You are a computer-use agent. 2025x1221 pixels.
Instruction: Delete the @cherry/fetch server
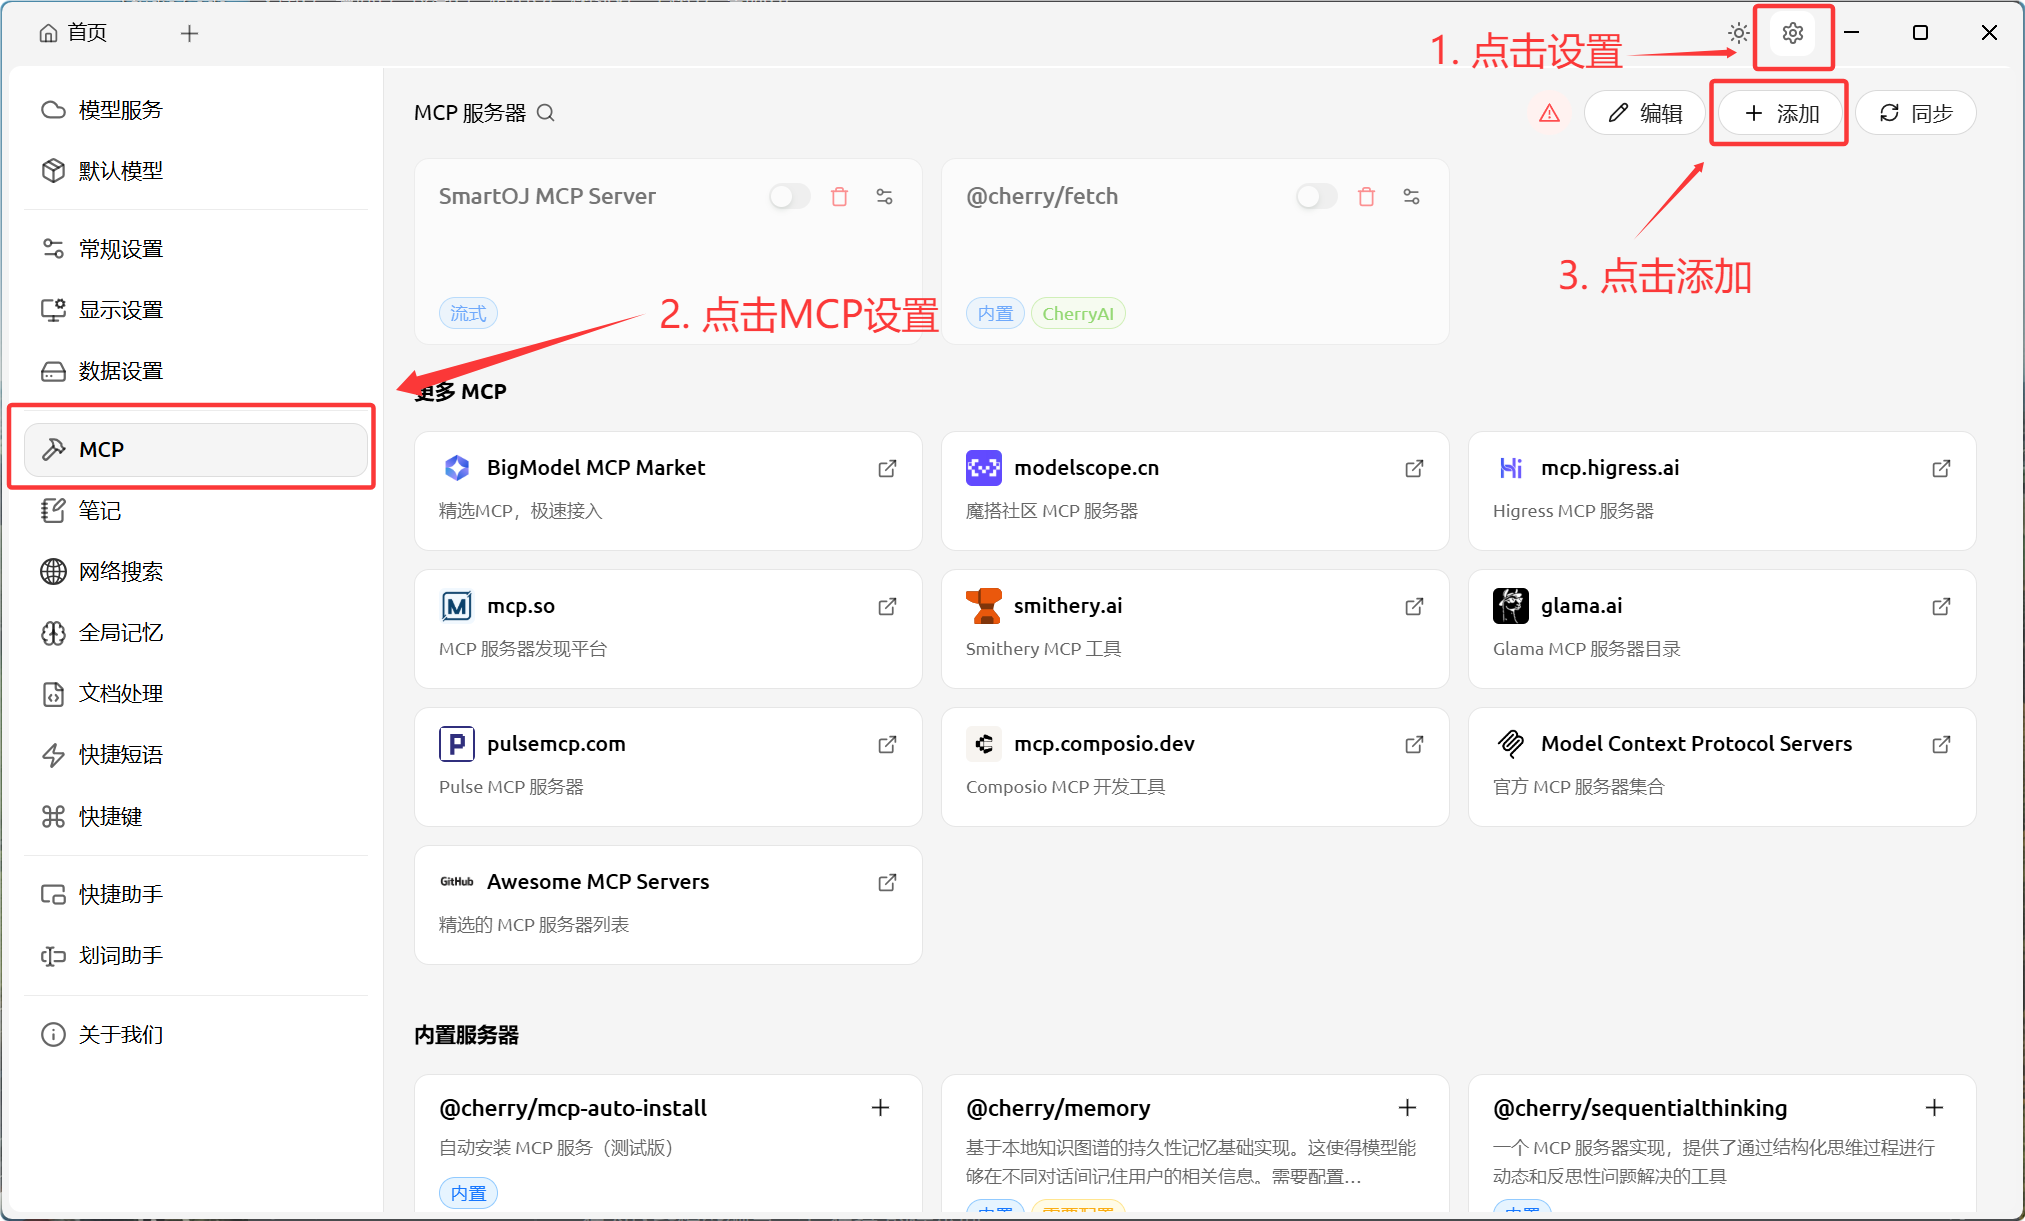coord(1366,196)
